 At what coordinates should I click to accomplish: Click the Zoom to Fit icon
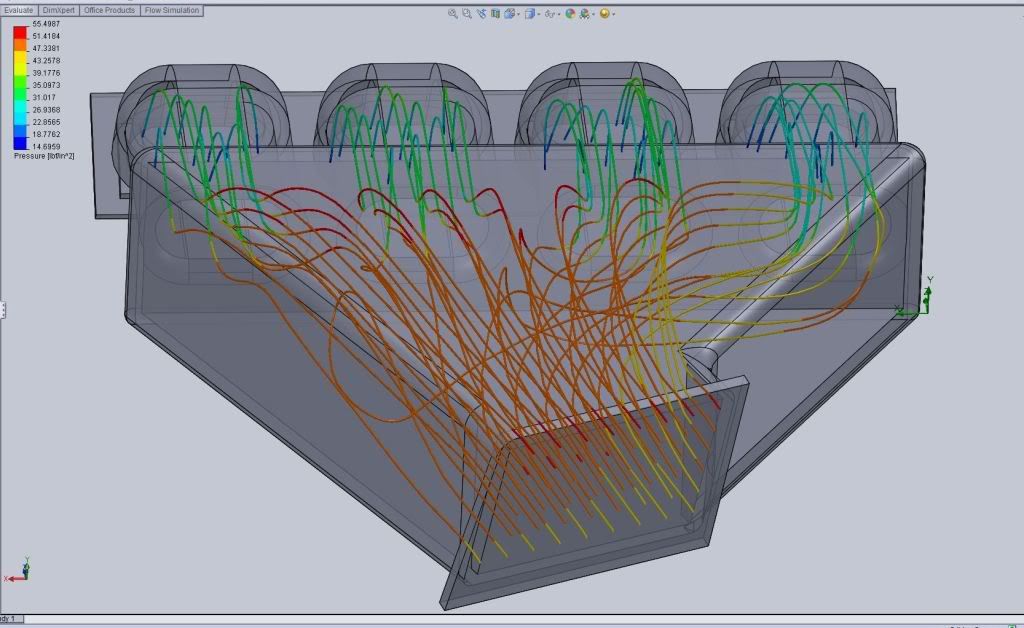(x=453, y=14)
